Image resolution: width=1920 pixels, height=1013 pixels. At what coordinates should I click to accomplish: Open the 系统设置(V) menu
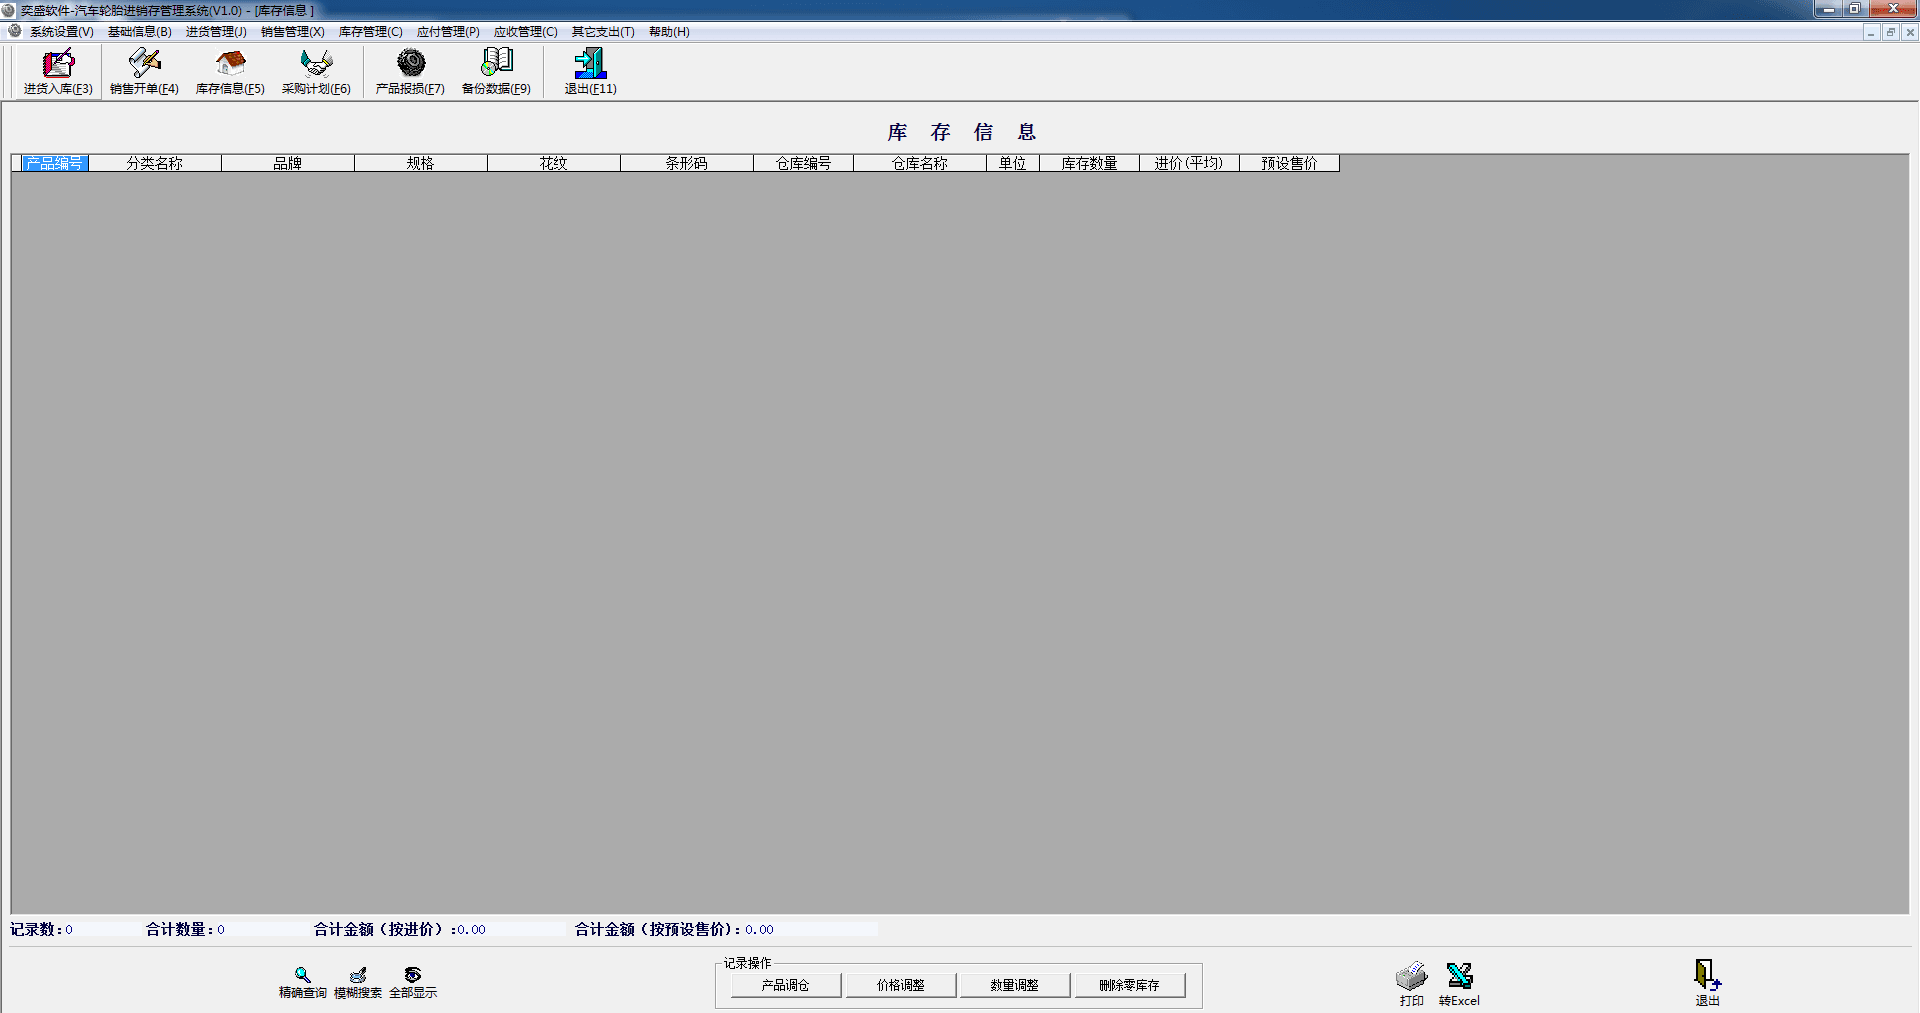[61, 32]
